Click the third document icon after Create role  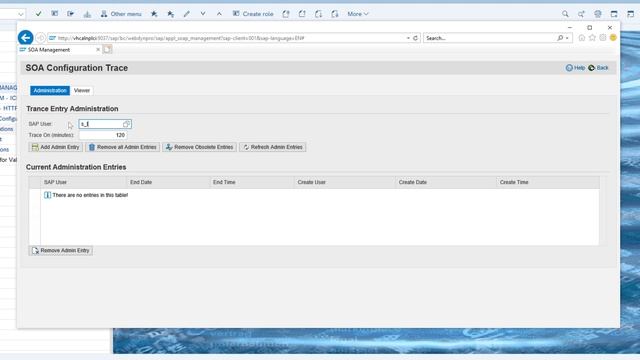point(318,14)
